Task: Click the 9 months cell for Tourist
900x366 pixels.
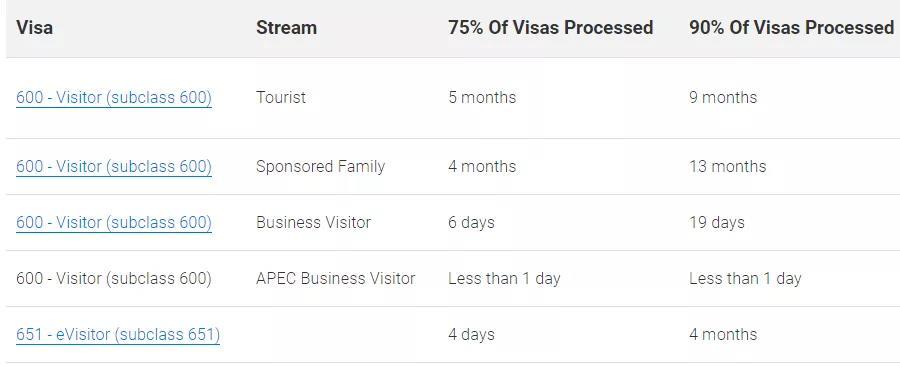Action: tap(723, 98)
